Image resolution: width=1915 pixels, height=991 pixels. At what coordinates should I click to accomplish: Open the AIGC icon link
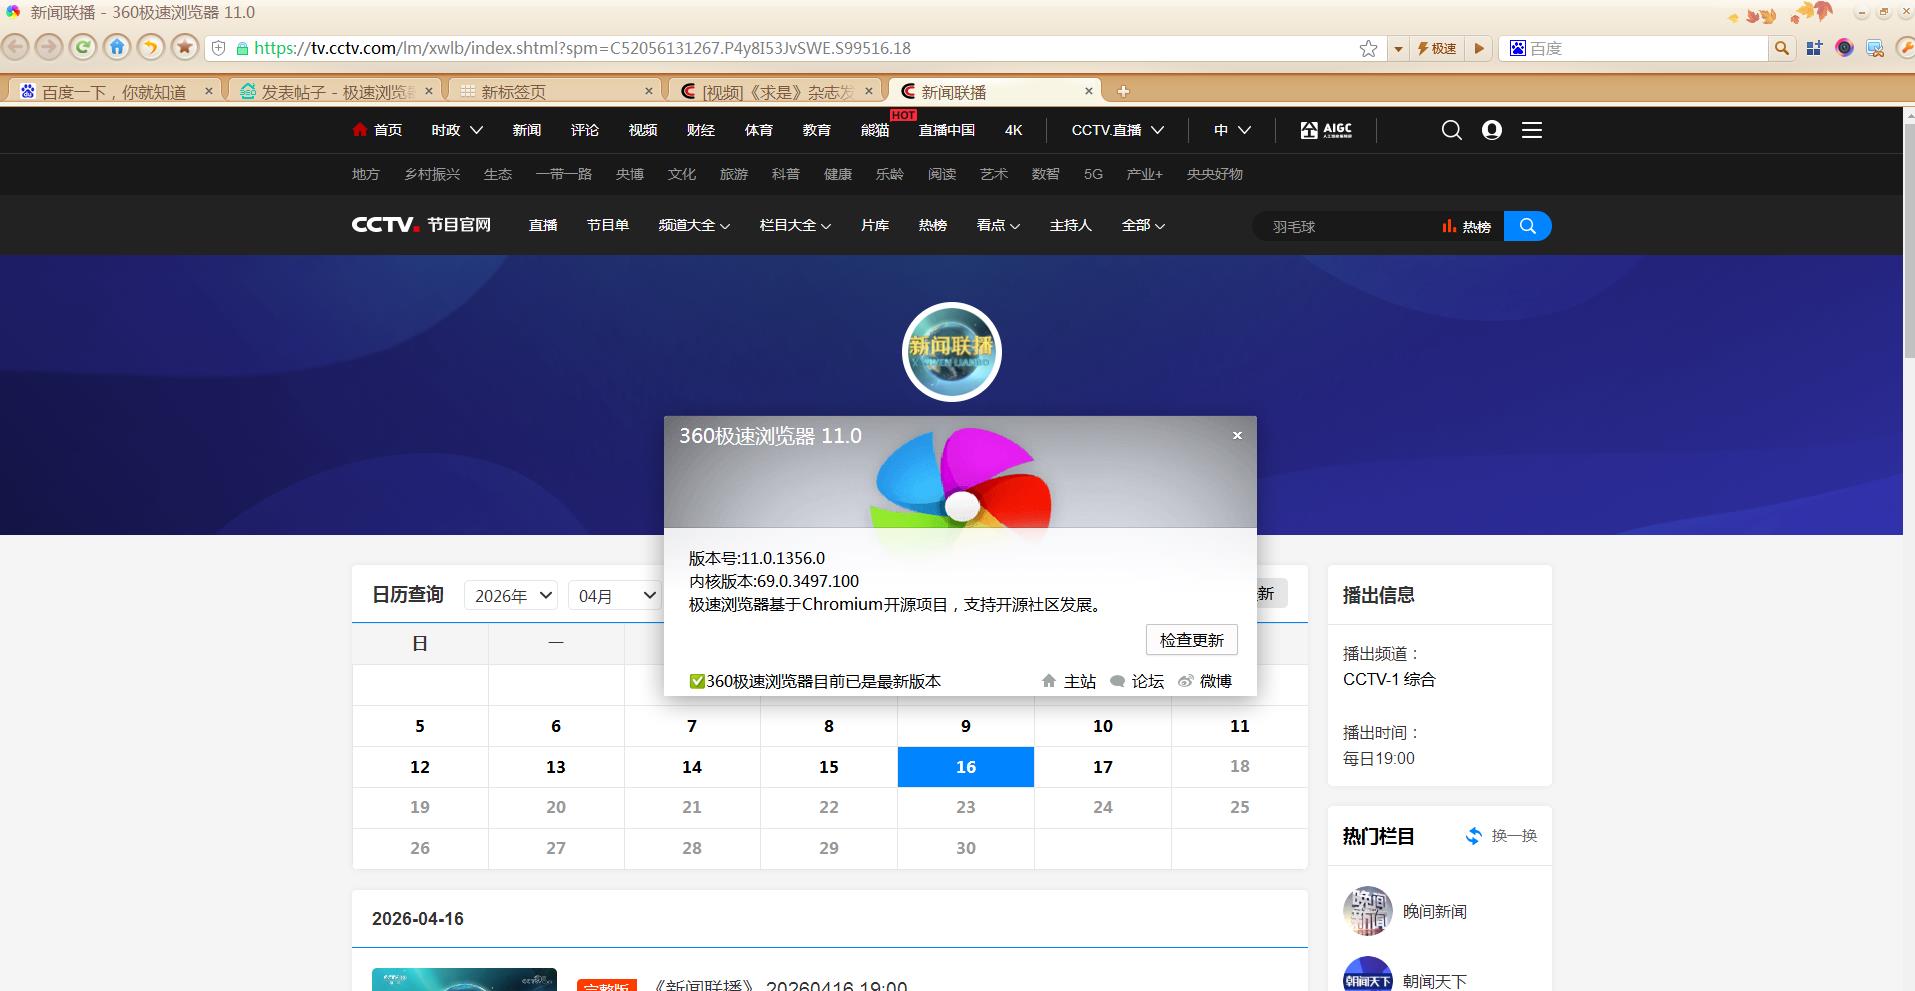(1326, 130)
